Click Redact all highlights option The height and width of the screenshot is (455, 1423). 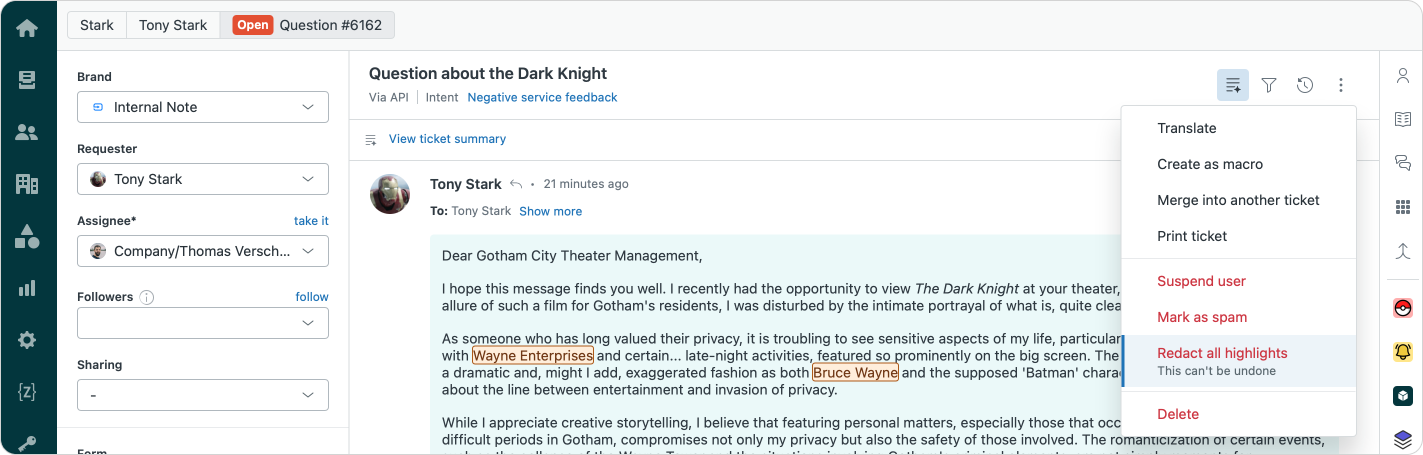coord(1222,353)
